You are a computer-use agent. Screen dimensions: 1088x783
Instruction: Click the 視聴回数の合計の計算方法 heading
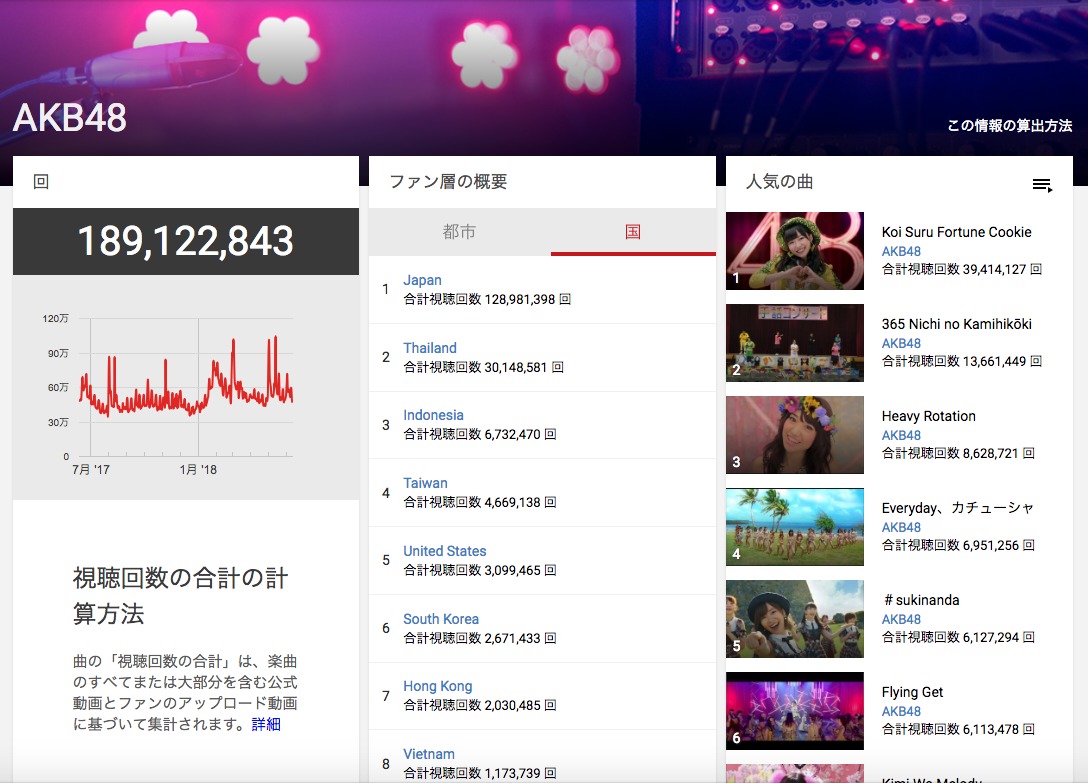click(180, 596)
